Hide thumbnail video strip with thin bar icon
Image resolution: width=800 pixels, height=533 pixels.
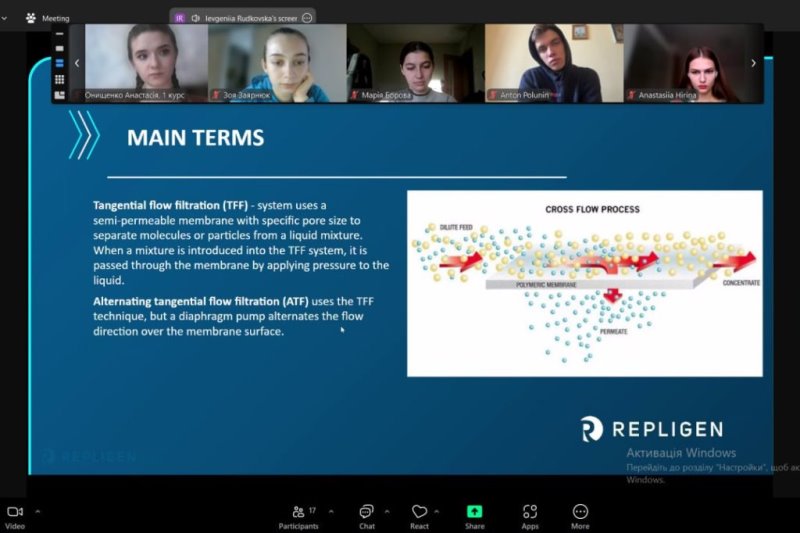point(60,34)
